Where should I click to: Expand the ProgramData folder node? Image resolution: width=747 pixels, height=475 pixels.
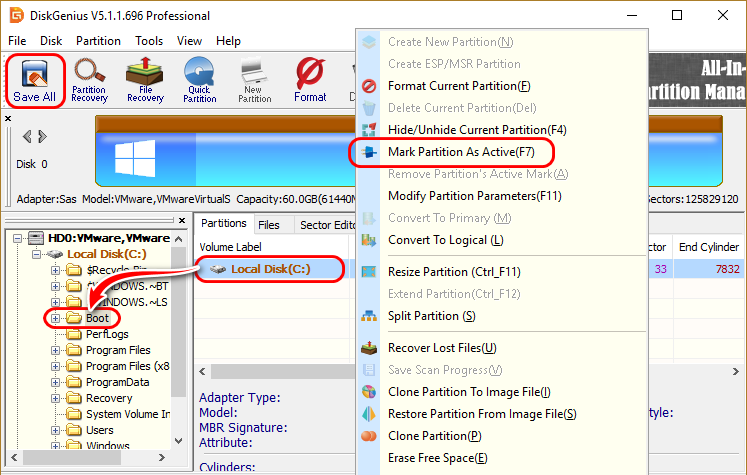tap(55, 382)
